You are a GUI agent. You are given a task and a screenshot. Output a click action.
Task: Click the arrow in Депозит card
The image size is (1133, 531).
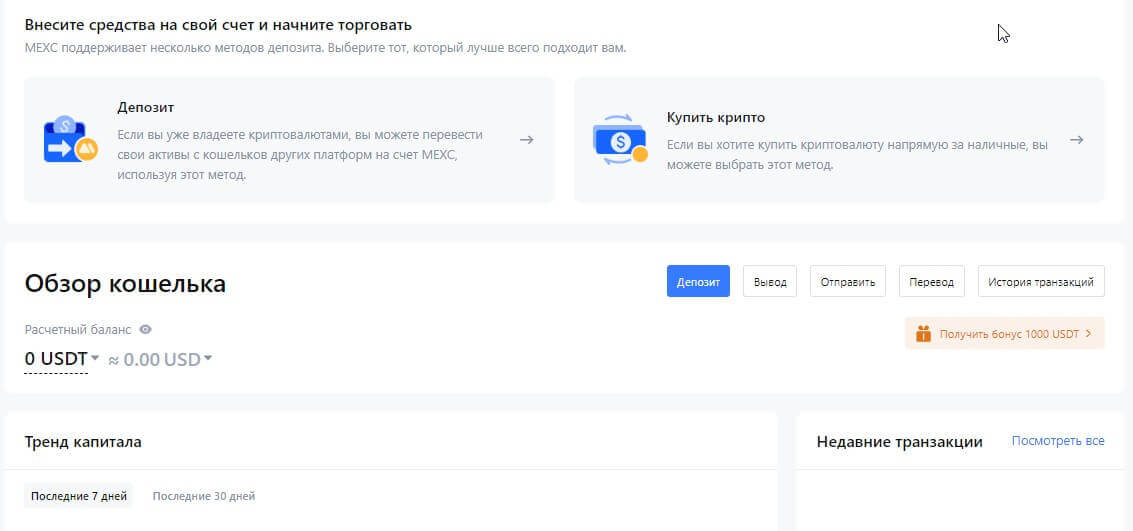pos(526,140)
